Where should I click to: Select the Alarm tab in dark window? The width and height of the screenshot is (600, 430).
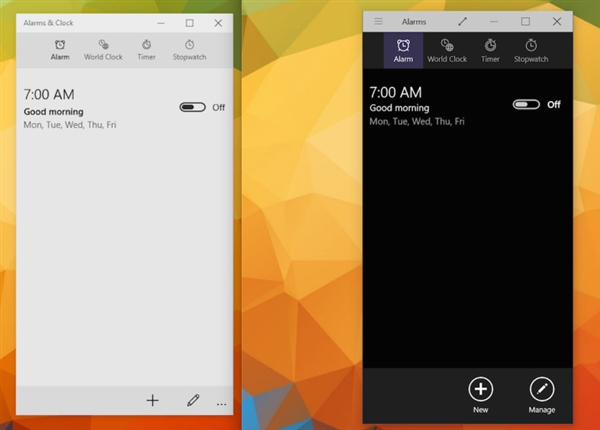tap(403, 50)
